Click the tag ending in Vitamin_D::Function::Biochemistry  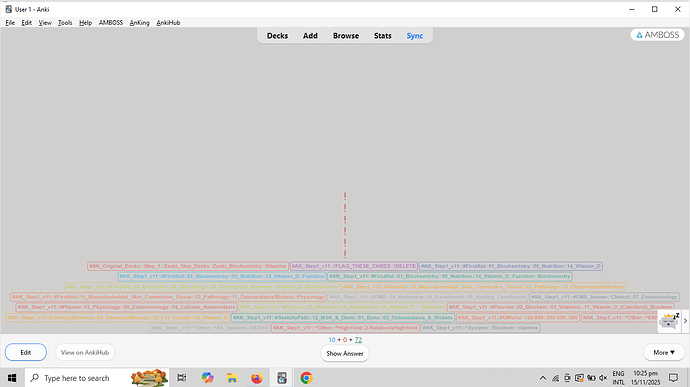449,276
